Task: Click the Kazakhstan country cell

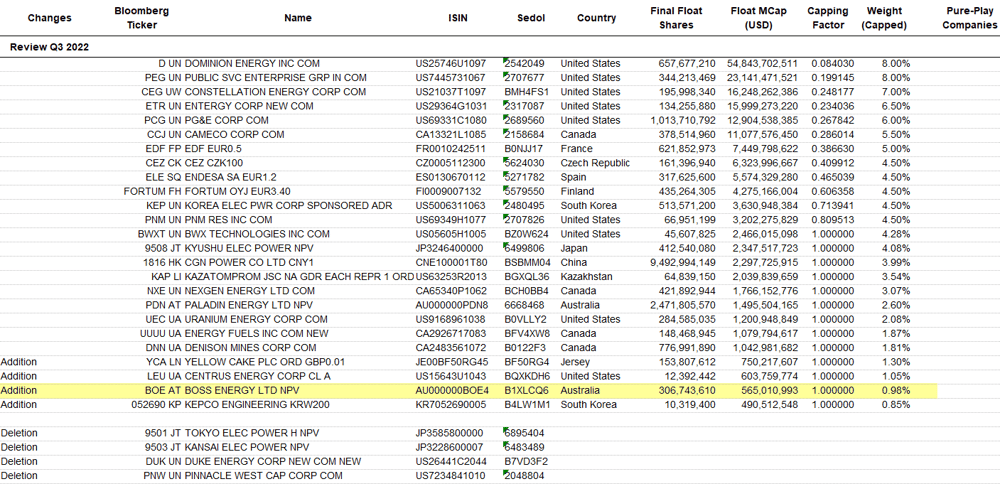Action: click(x=586, y=276)
